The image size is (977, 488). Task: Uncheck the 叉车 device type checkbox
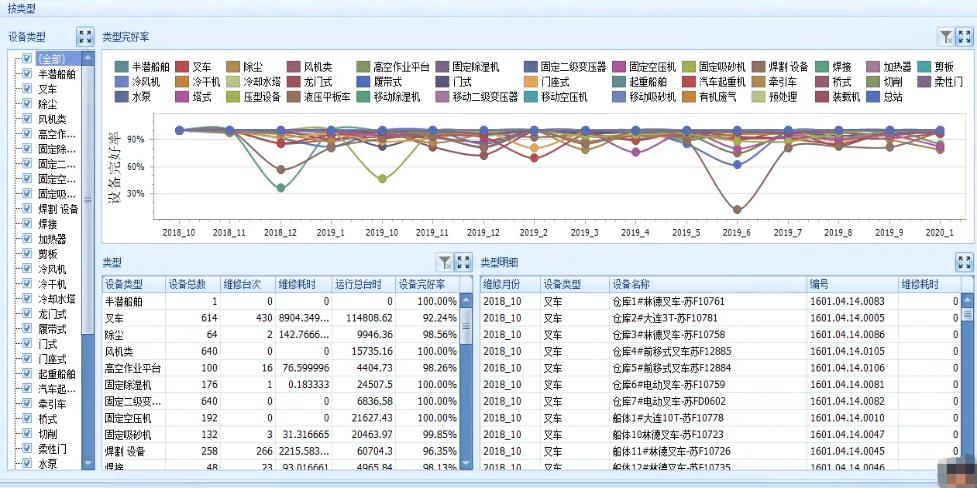(27, 89)
